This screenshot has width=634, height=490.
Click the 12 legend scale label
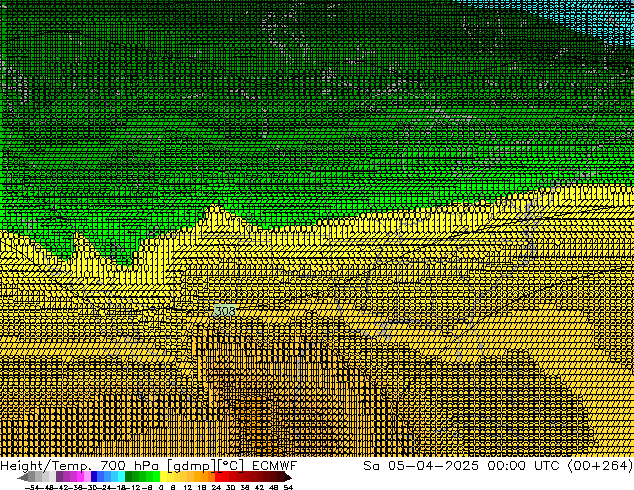pos(188,488)
